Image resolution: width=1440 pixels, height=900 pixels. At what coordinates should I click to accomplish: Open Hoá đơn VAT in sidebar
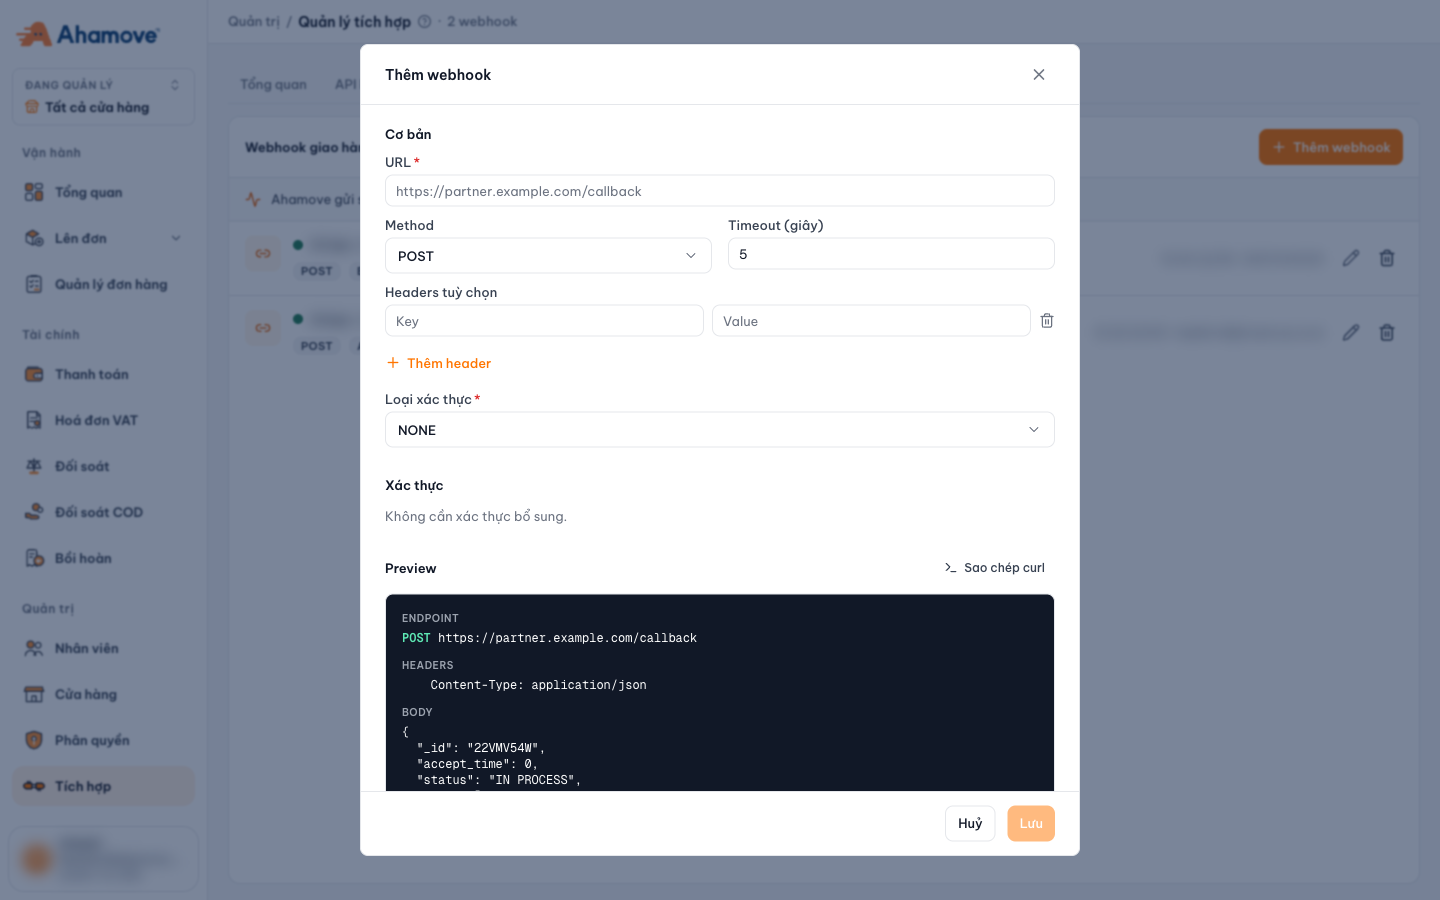(103, 420)
